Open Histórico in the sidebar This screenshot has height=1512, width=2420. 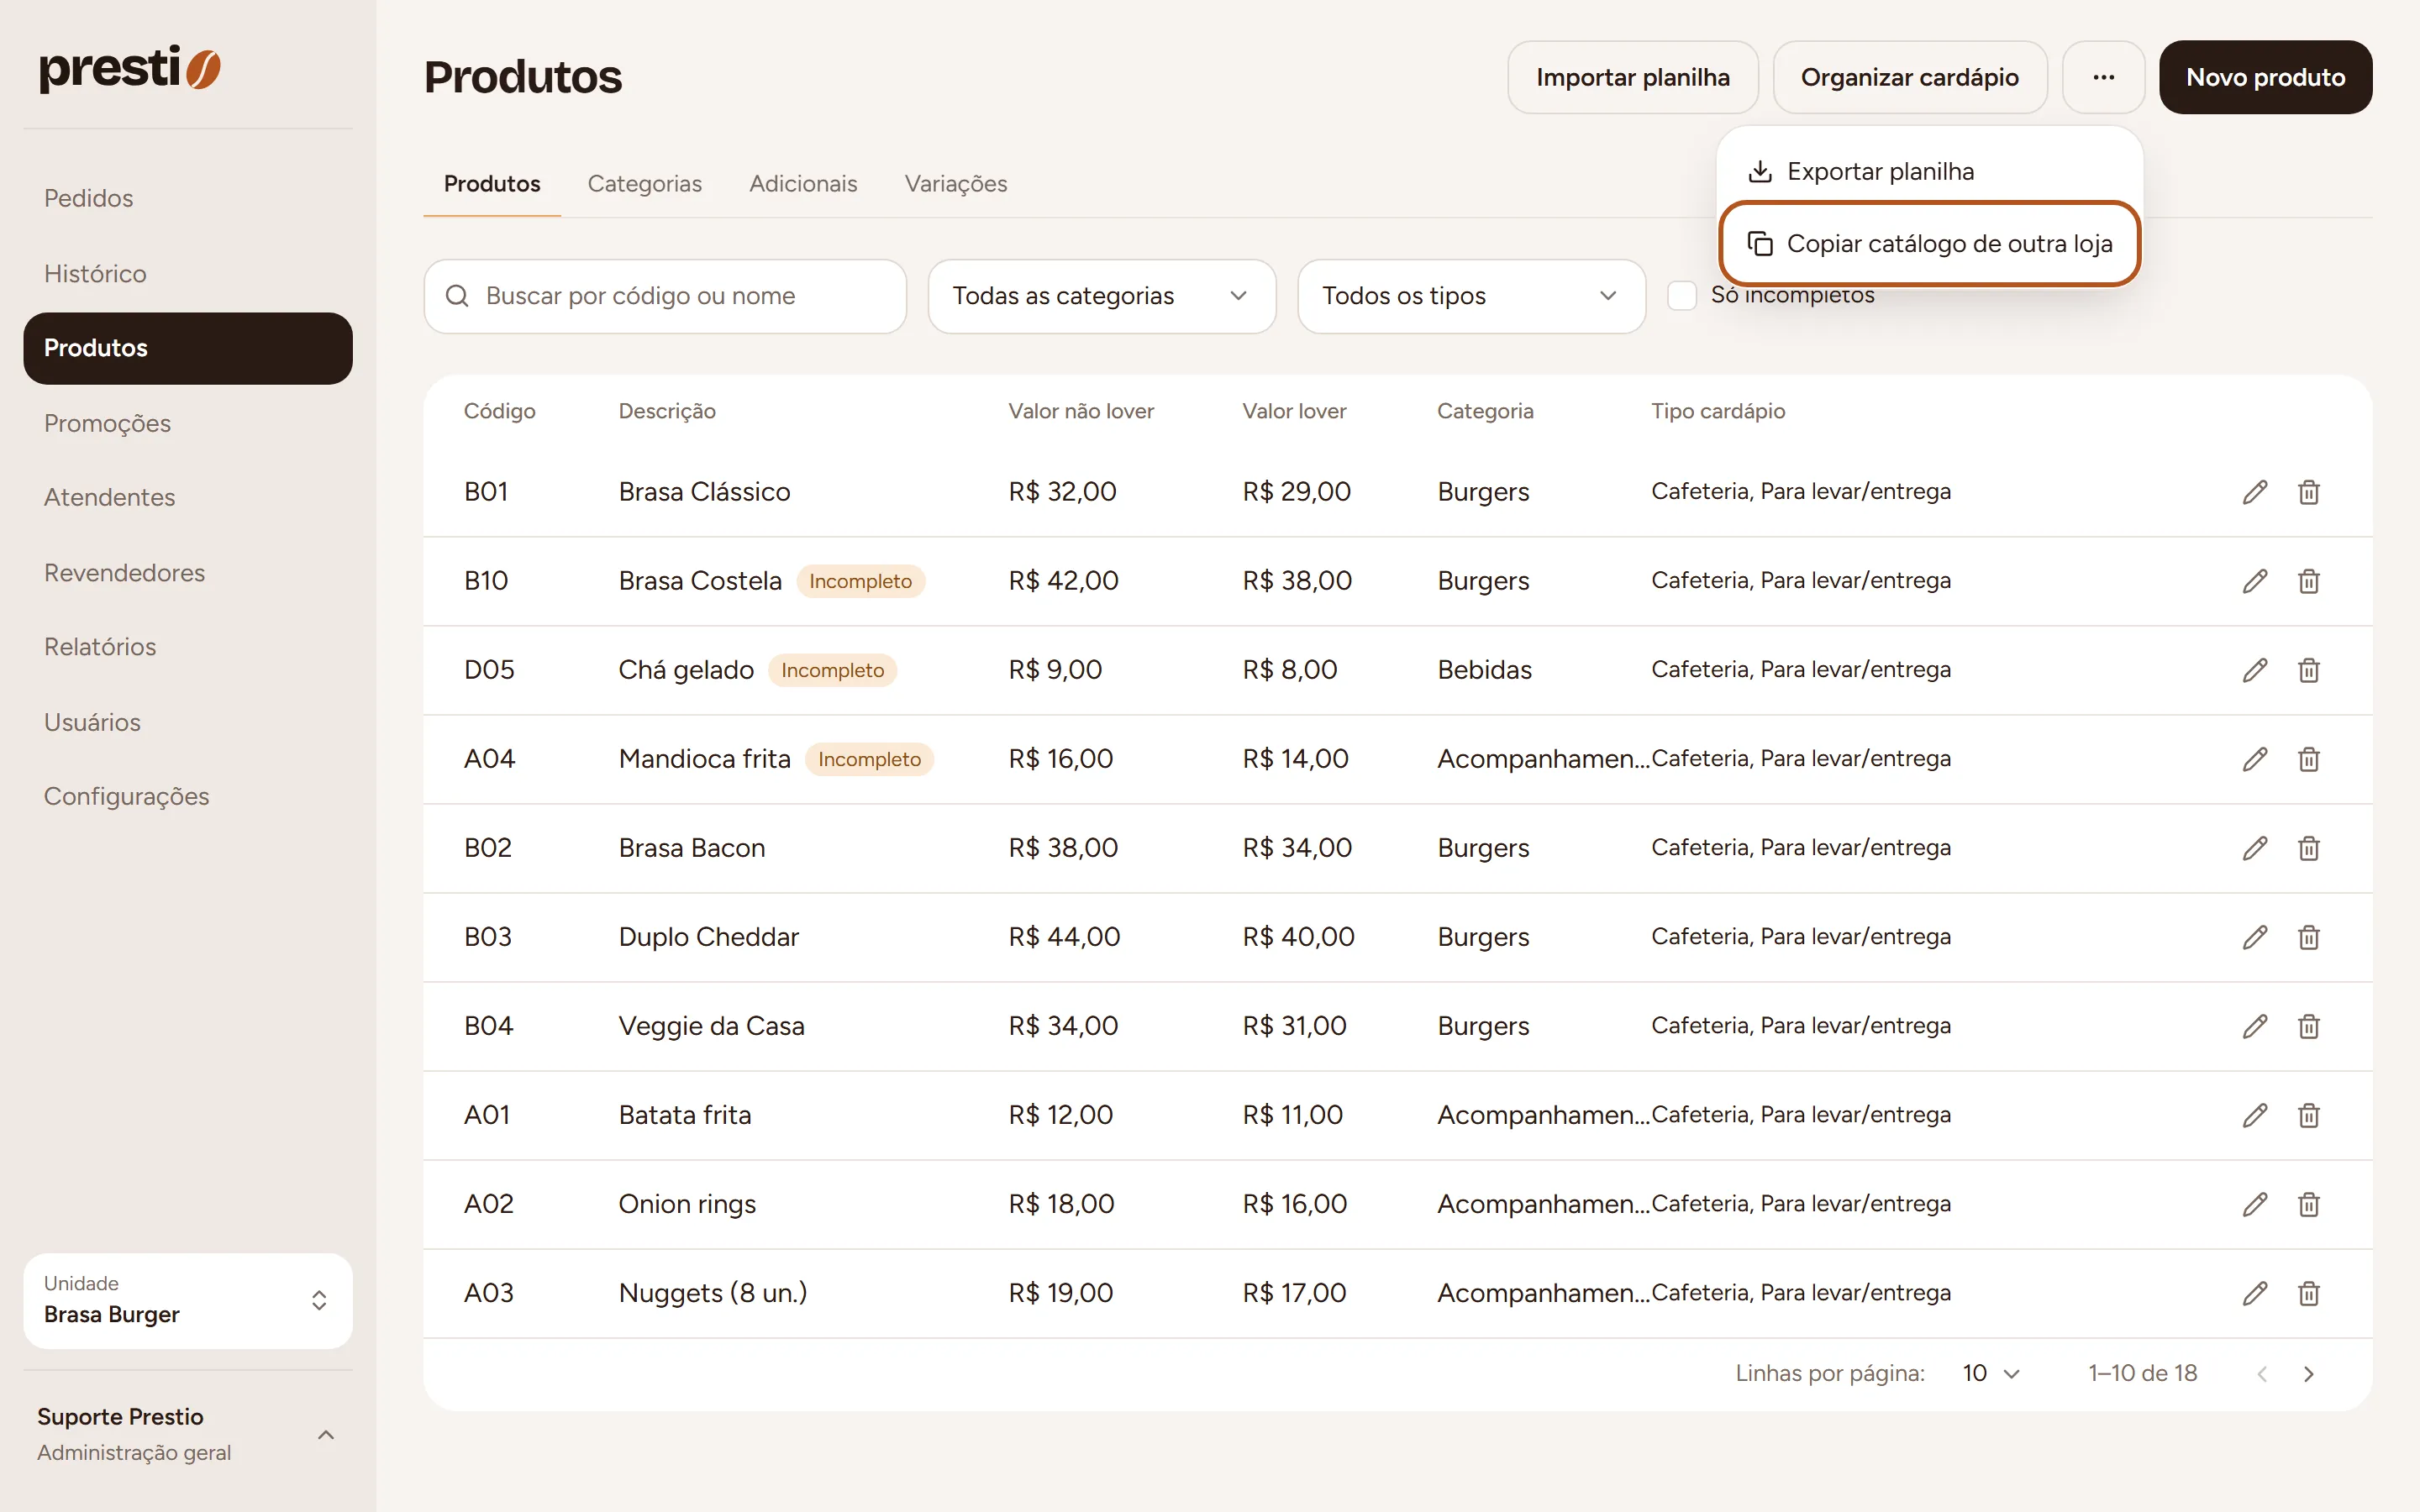(188, 274)
